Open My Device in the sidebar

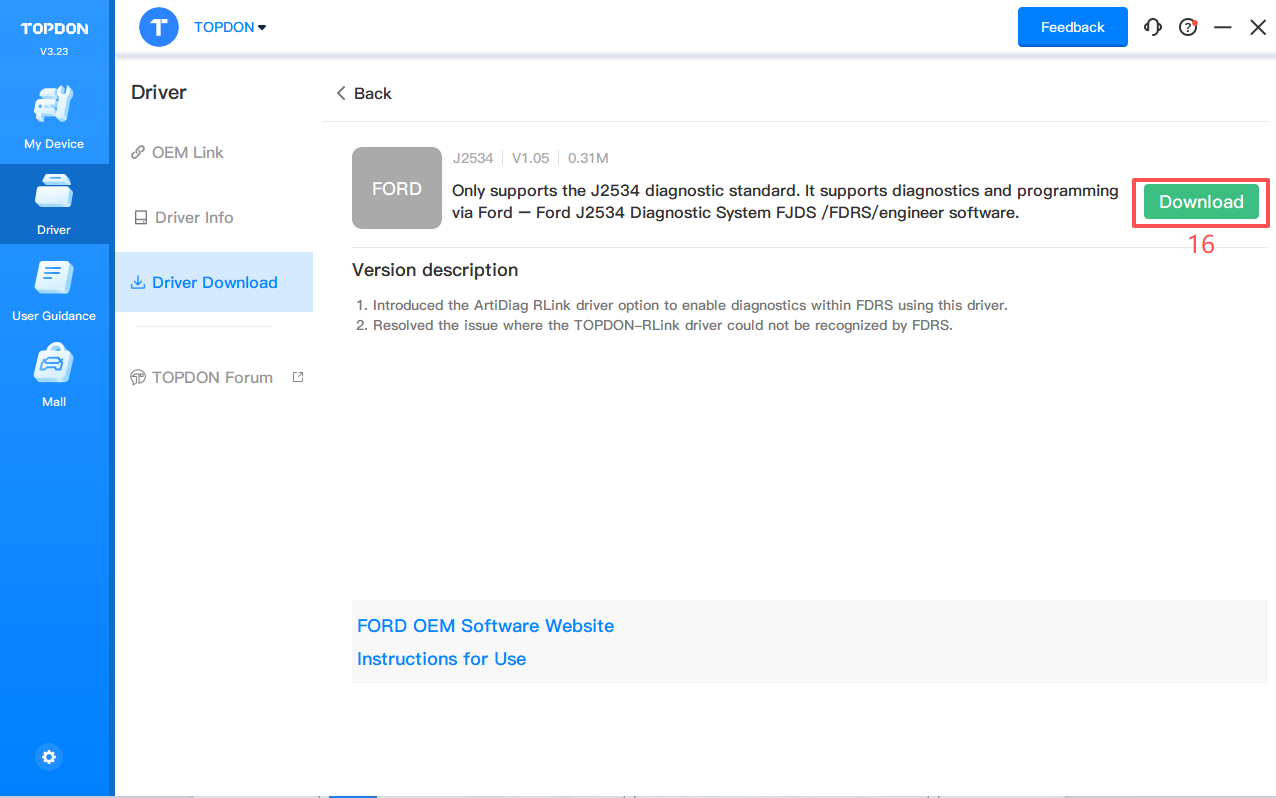coord(54,117)
